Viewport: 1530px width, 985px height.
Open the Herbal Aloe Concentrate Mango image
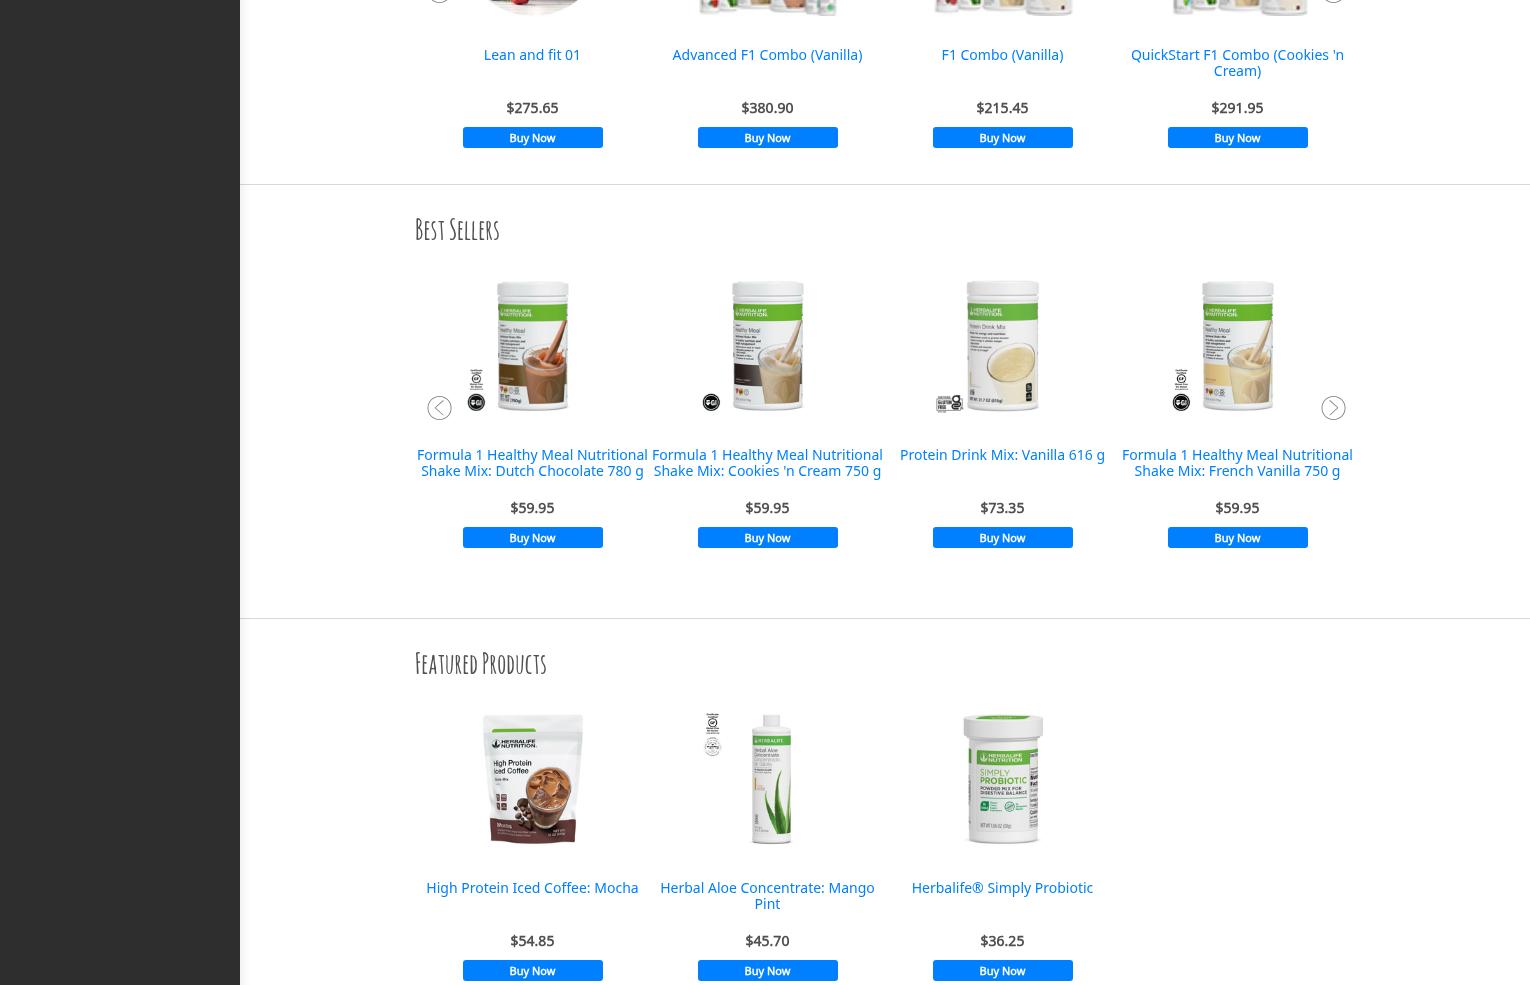(767, 779)
